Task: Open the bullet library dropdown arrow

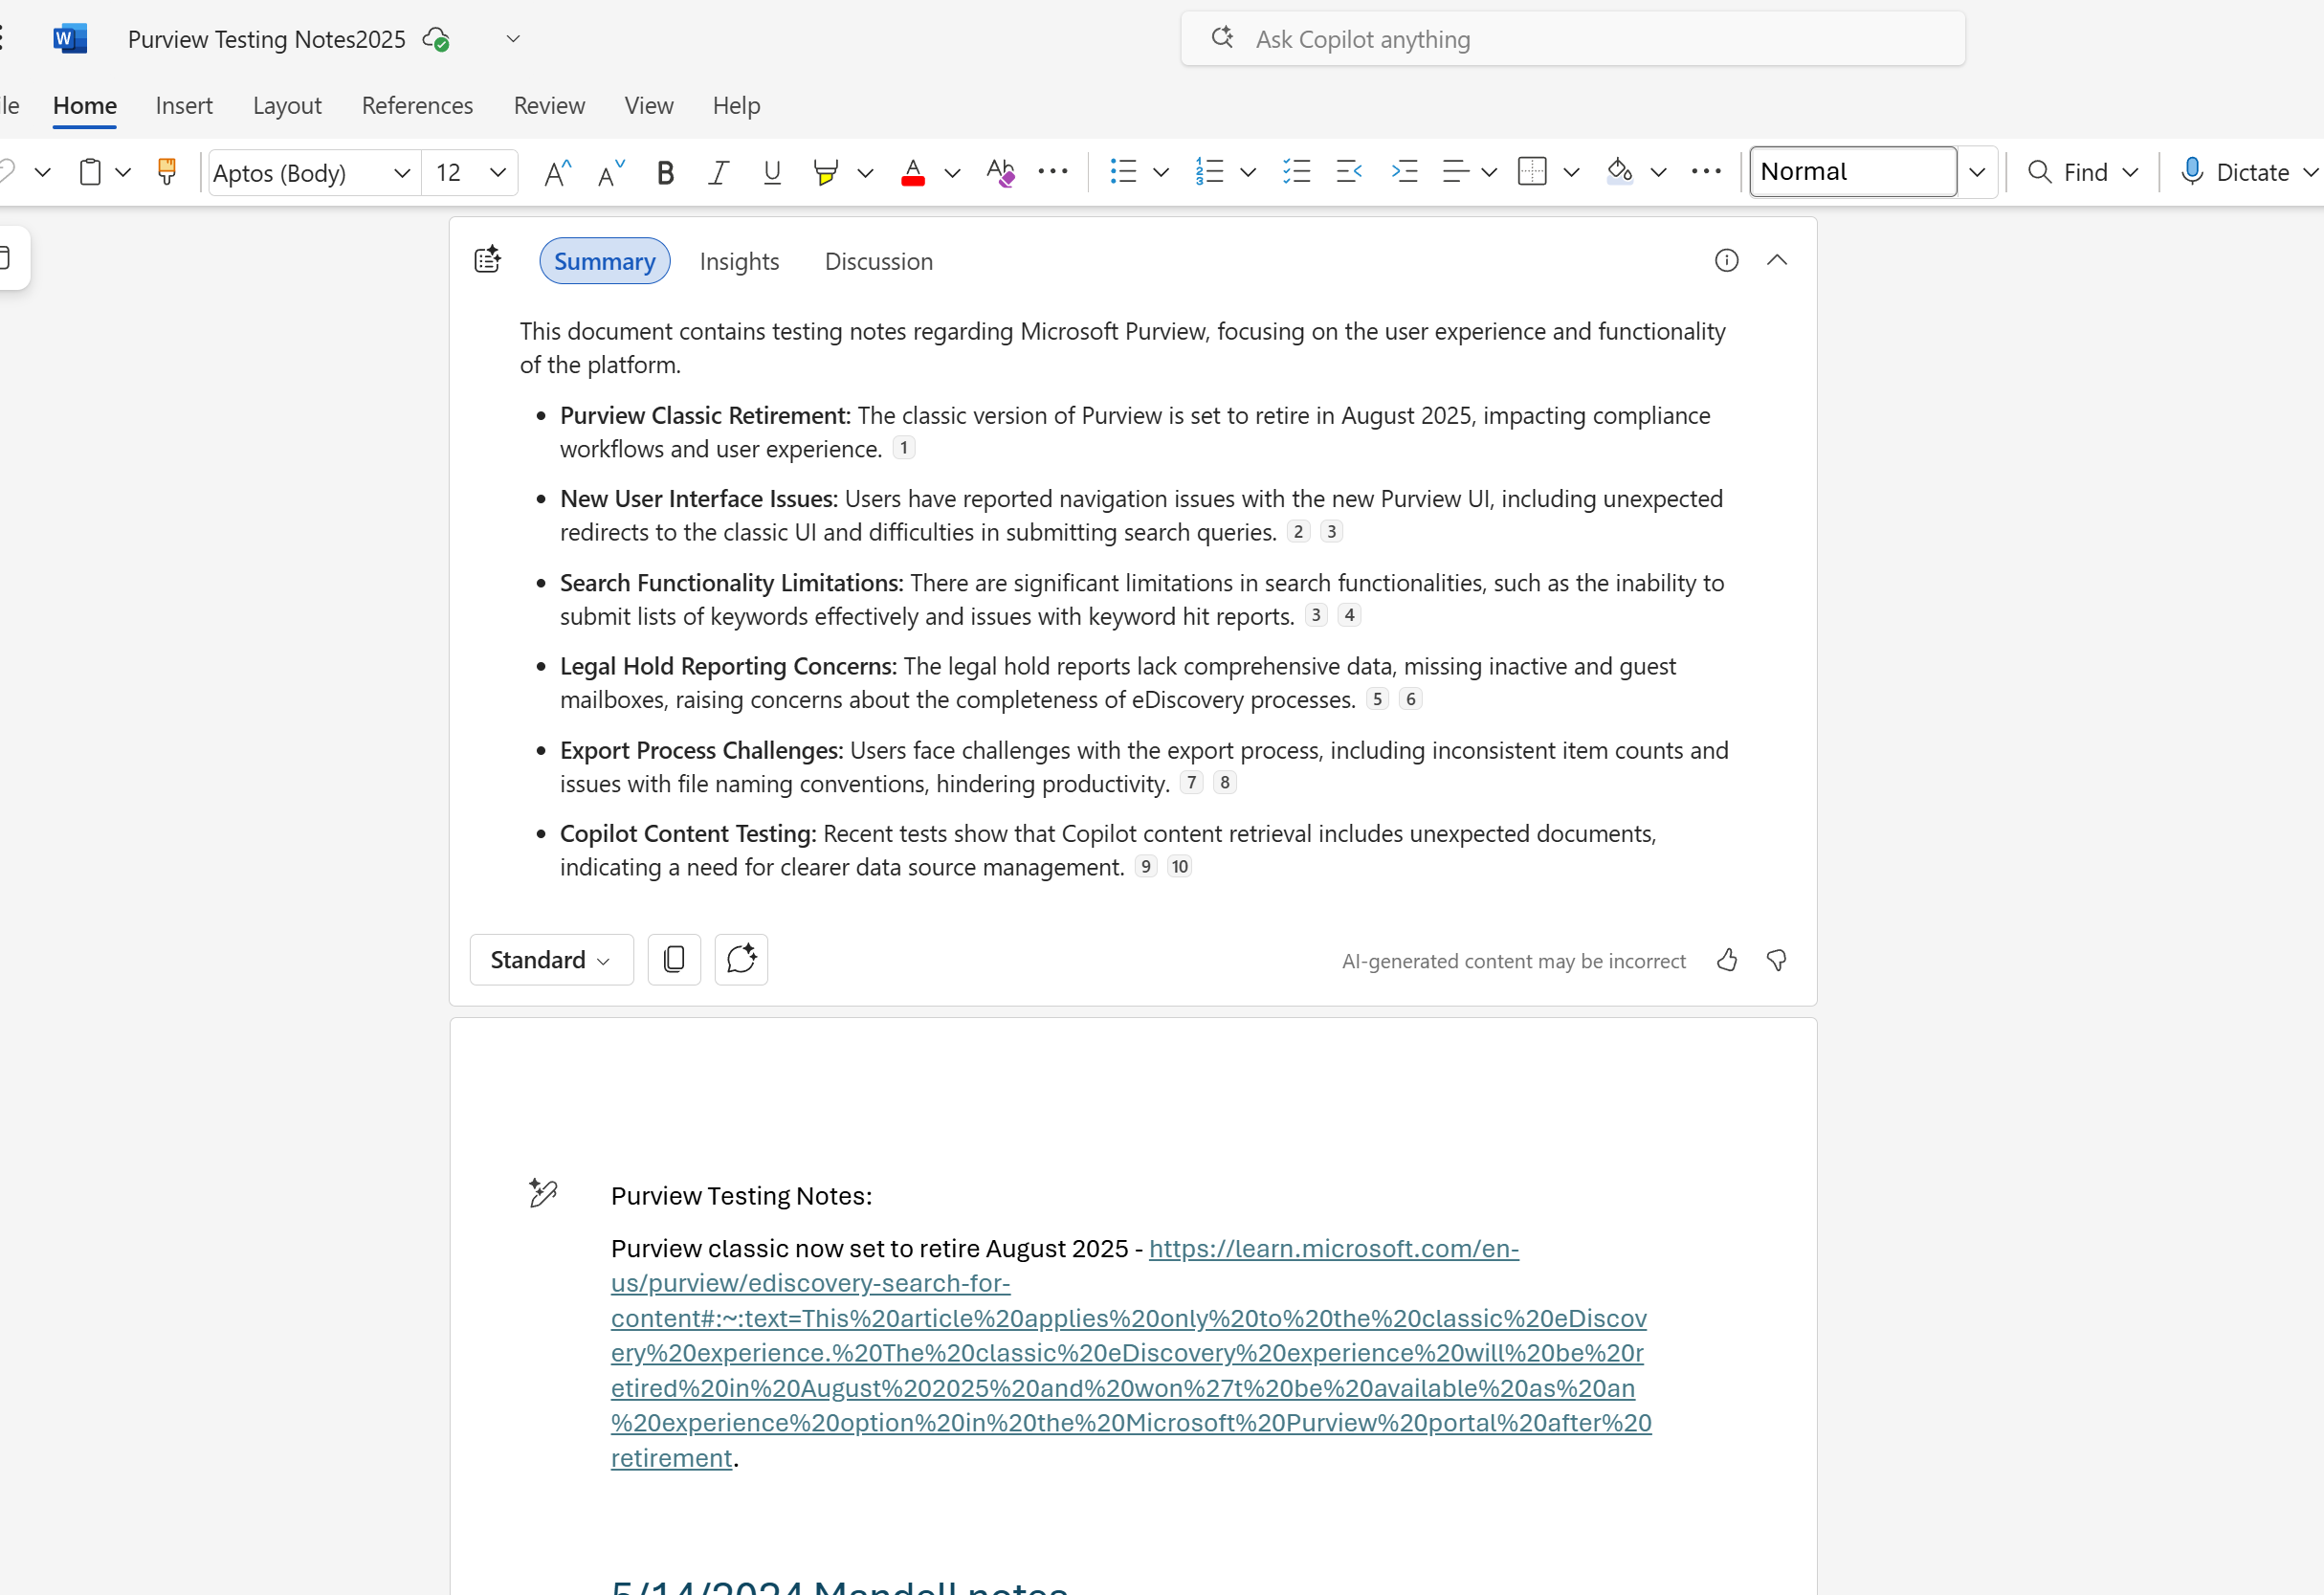Action: (x=1161, y=172)
